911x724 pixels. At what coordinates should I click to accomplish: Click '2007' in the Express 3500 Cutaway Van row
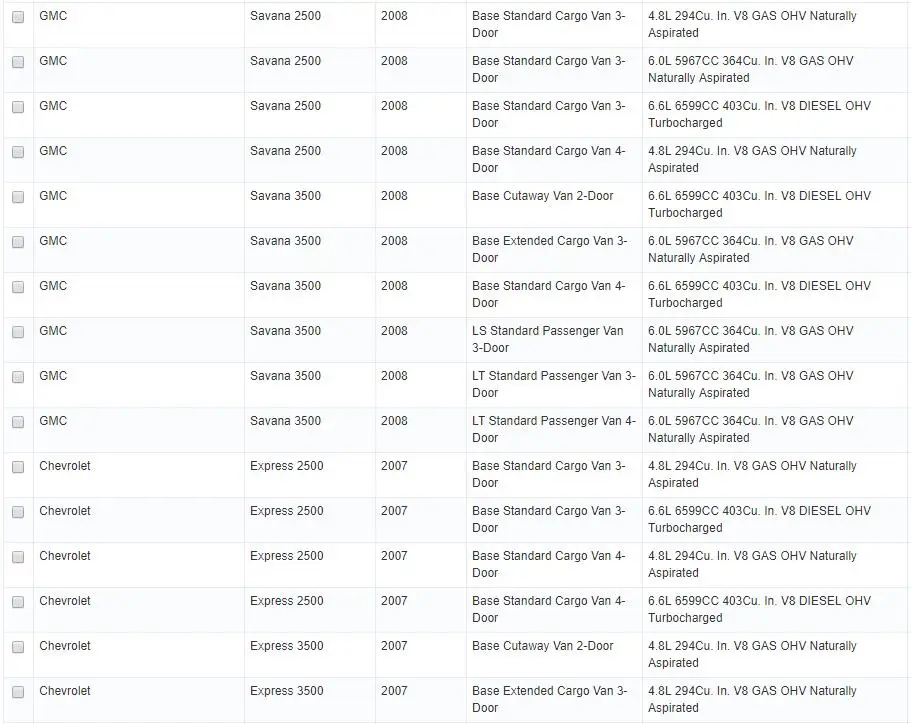pos(394,646)
